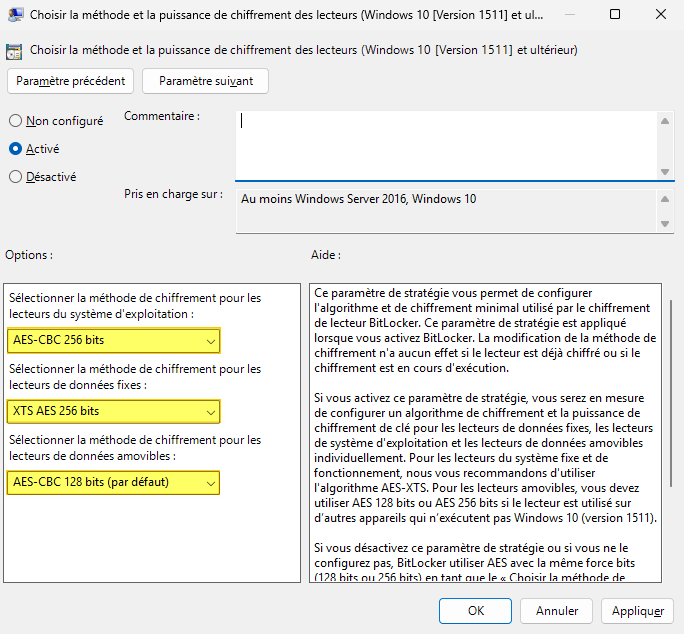Click the Pris en charge sur scroll up arrow

coord(665,199)
